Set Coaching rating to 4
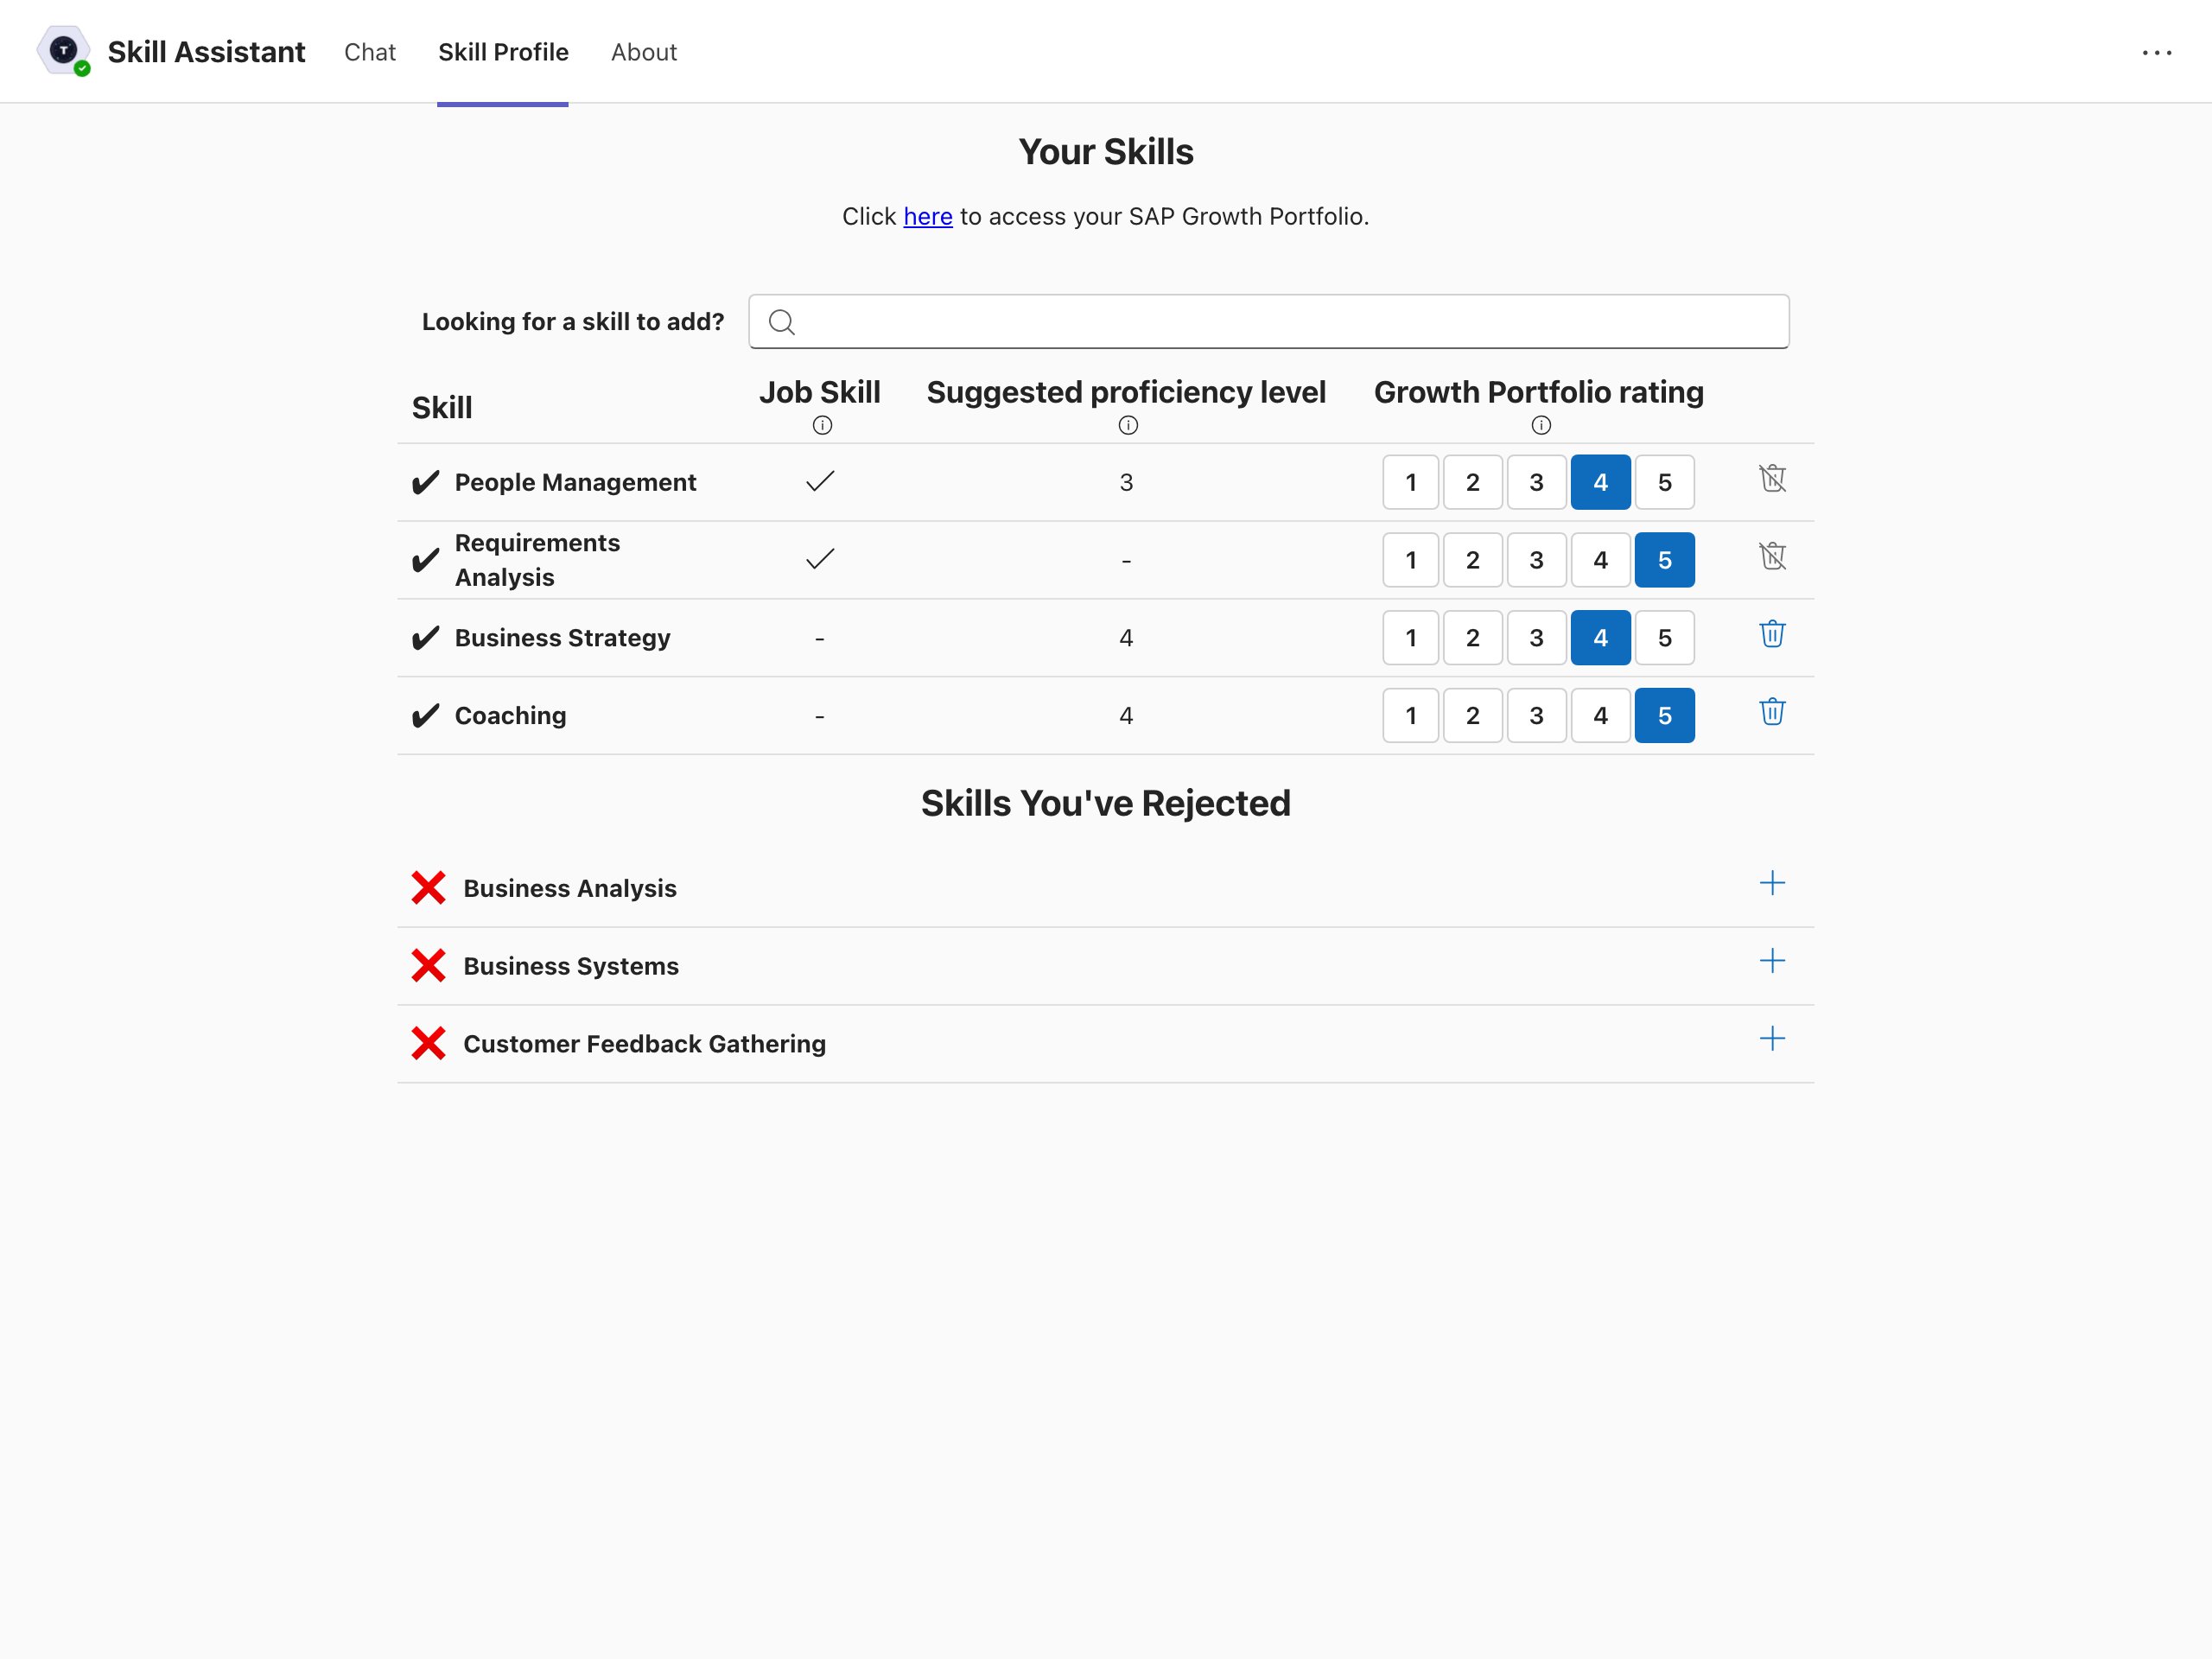 [1601, 716]
